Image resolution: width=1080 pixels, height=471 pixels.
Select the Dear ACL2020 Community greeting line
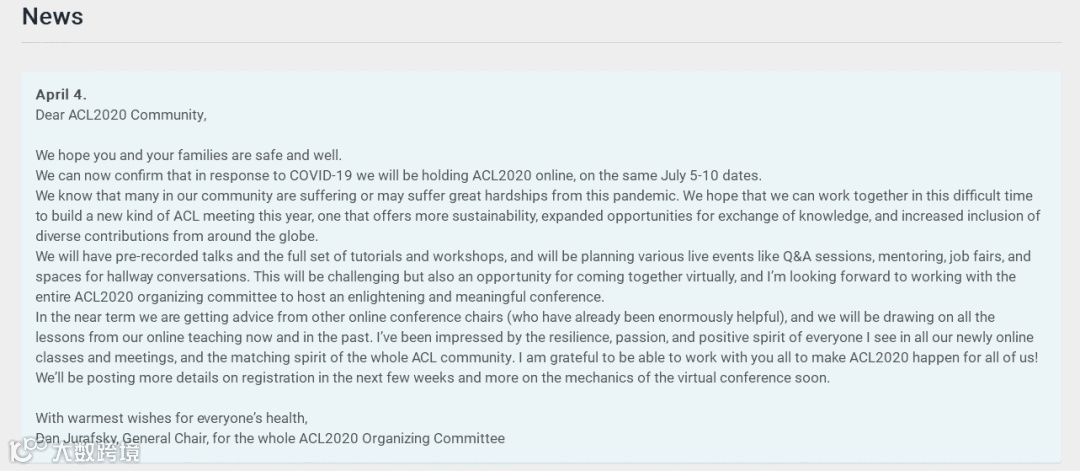point(121,115)
